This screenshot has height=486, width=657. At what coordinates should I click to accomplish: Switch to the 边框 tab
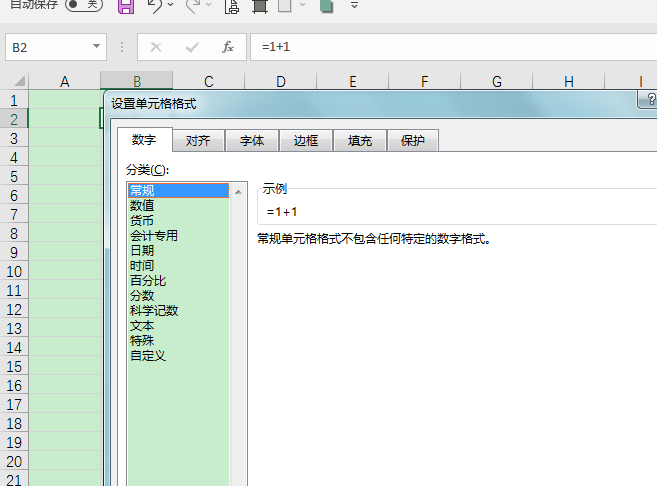click(306, 140)
